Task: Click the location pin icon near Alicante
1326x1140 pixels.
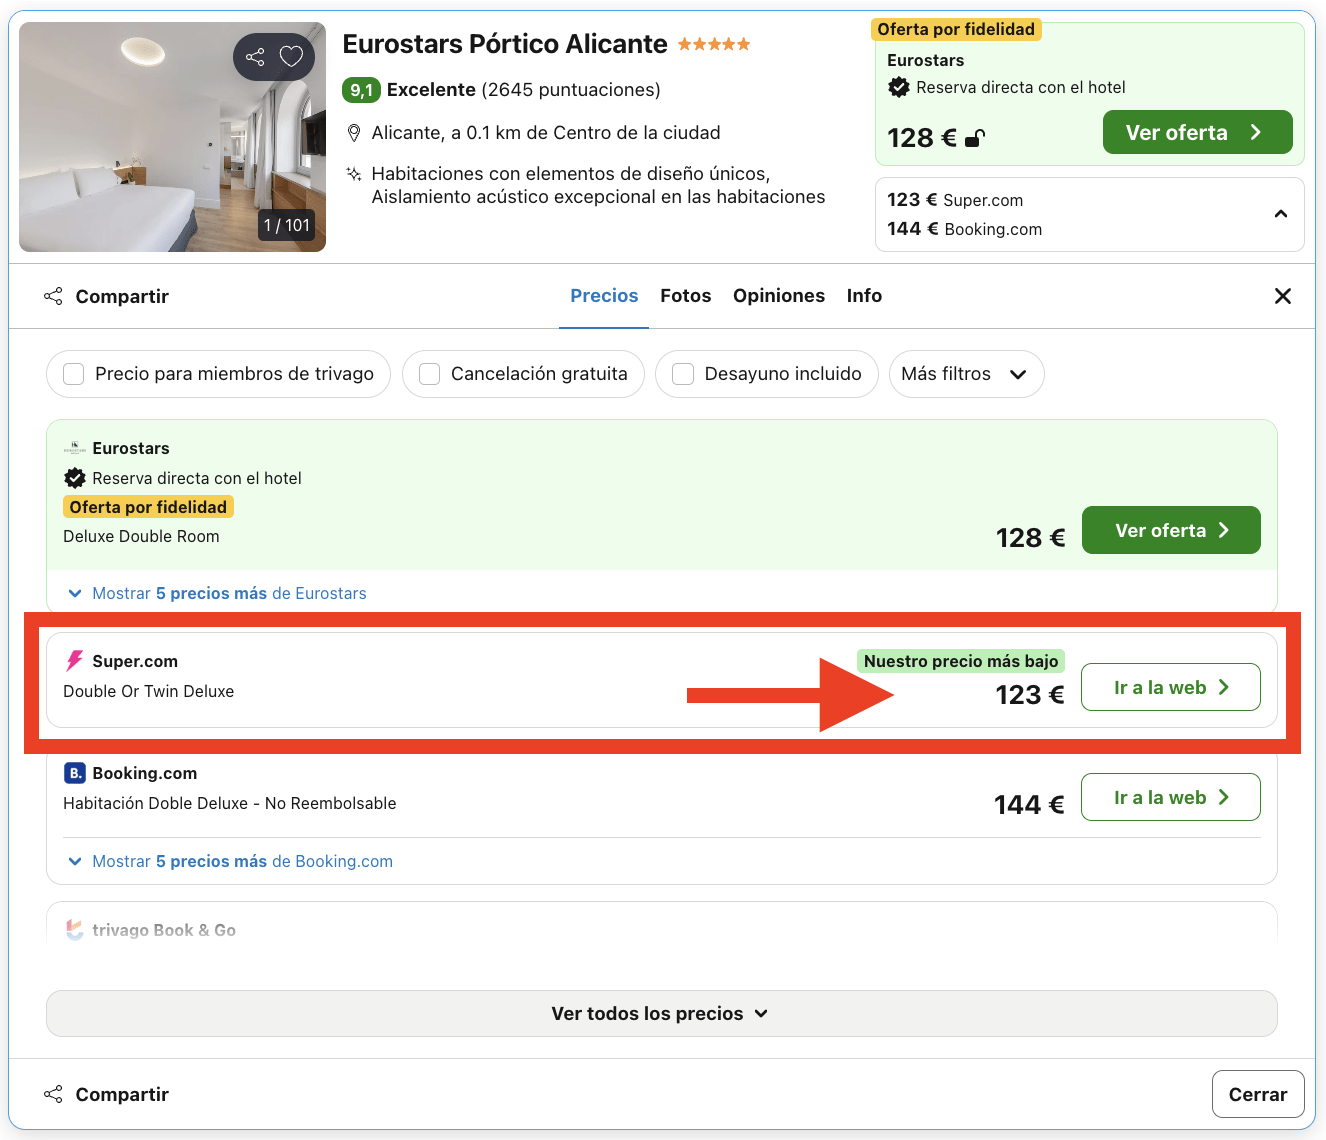Action: [354, 131]
